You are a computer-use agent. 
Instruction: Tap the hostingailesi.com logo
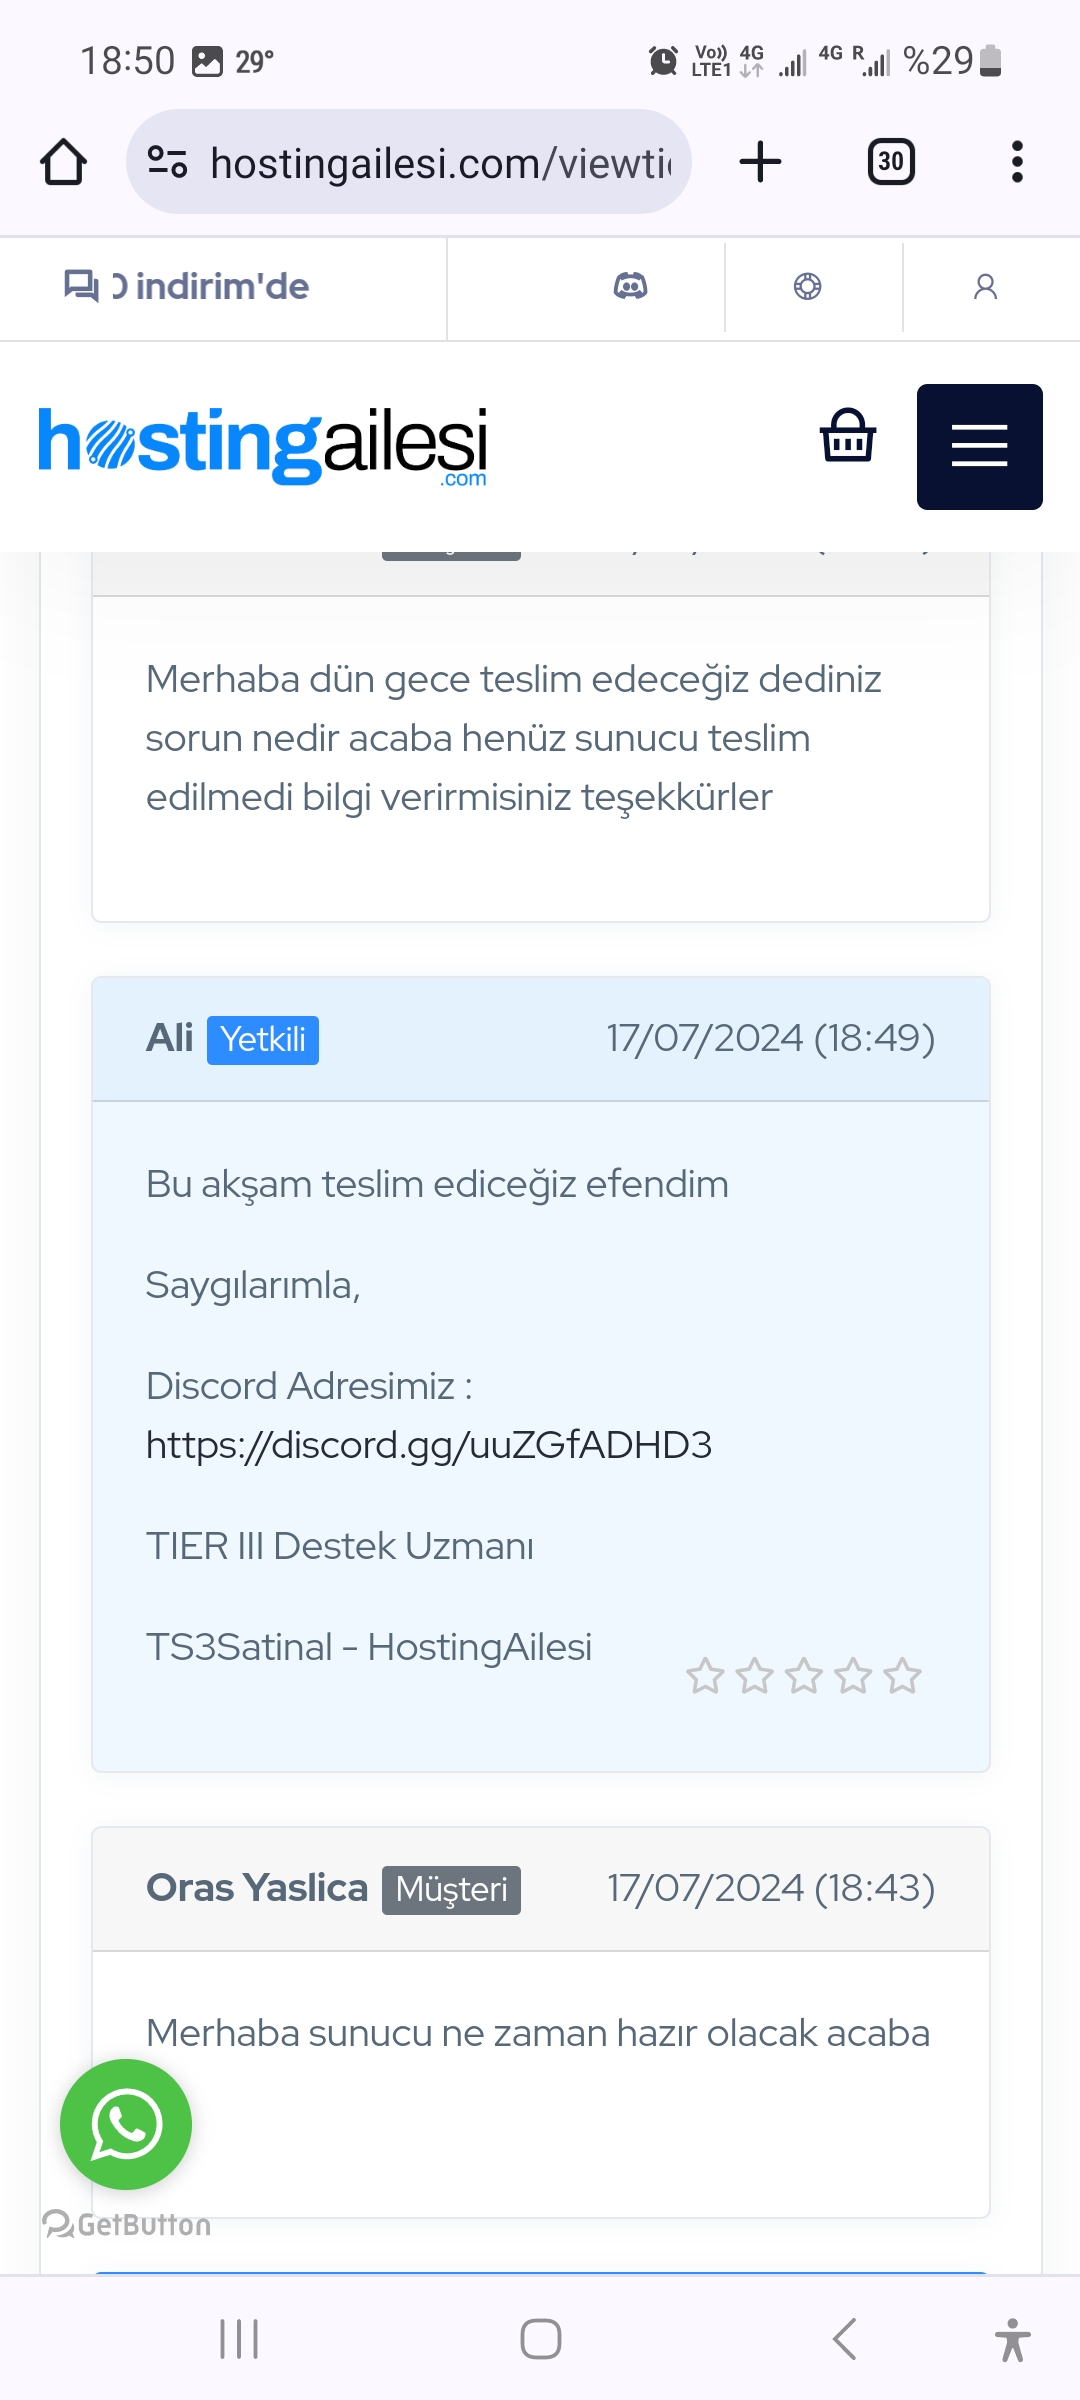[262, 446]
